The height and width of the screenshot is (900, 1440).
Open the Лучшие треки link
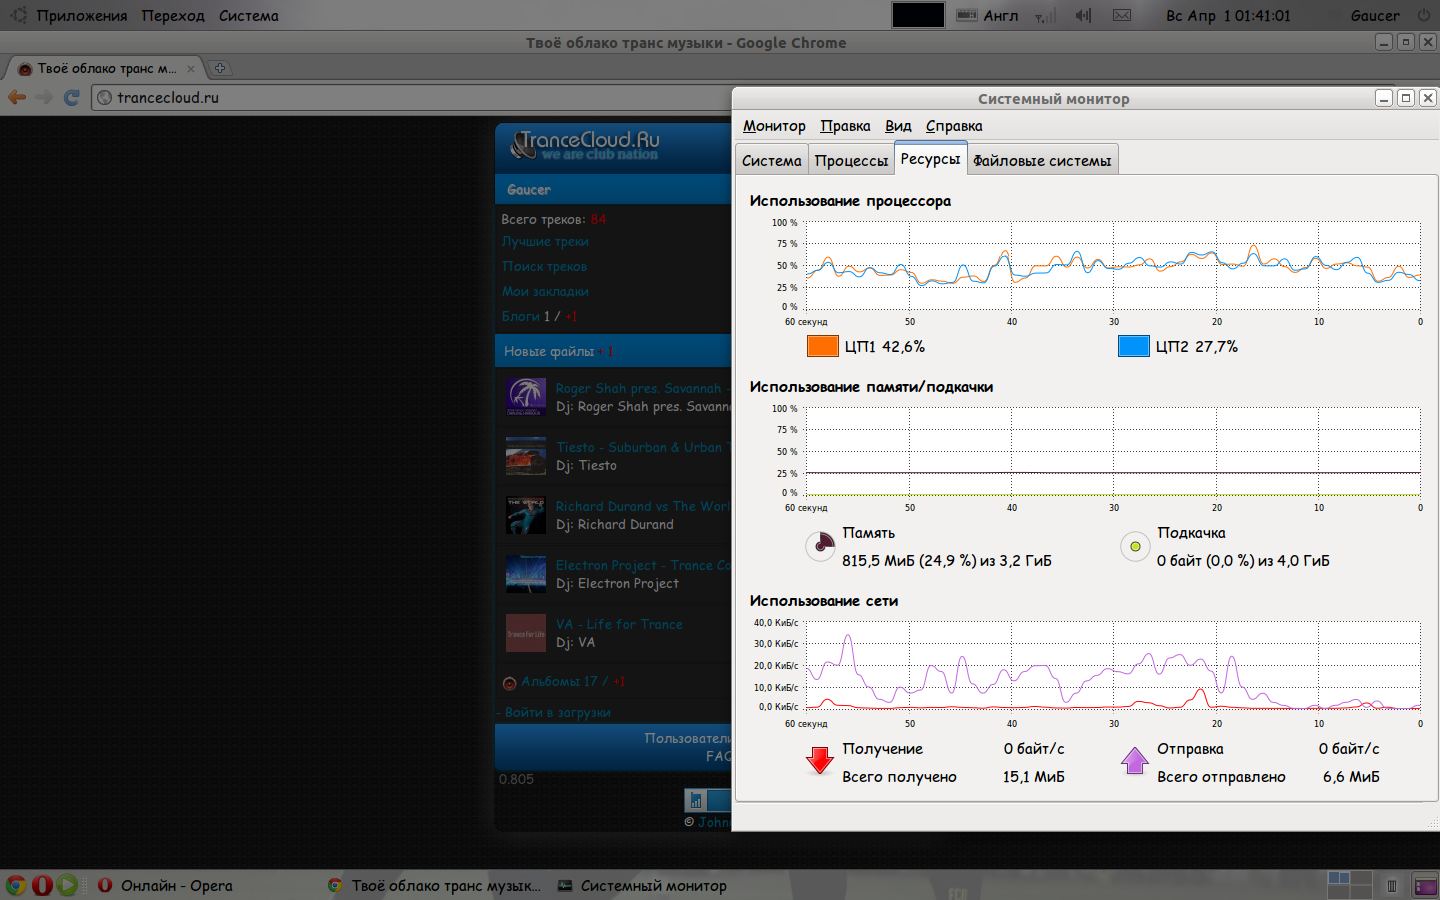pos(545,241)
